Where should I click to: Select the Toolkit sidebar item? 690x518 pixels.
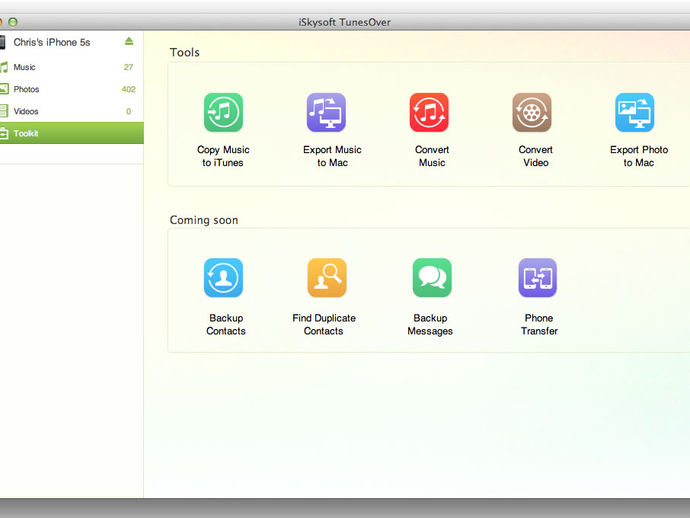pyautogui.click(x=72, y=133)
